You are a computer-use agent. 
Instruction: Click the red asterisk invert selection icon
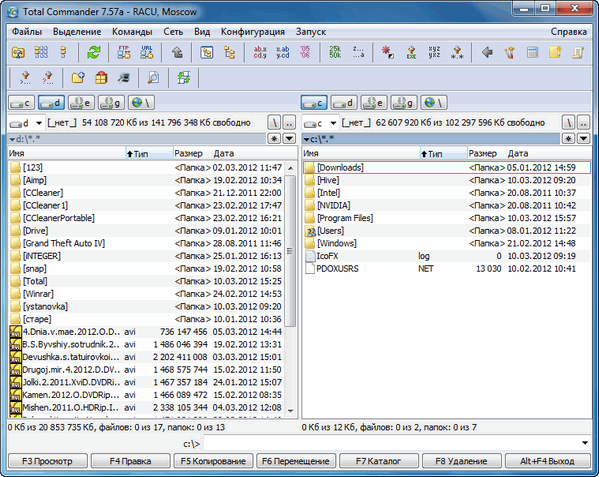(x=388, y=52)
